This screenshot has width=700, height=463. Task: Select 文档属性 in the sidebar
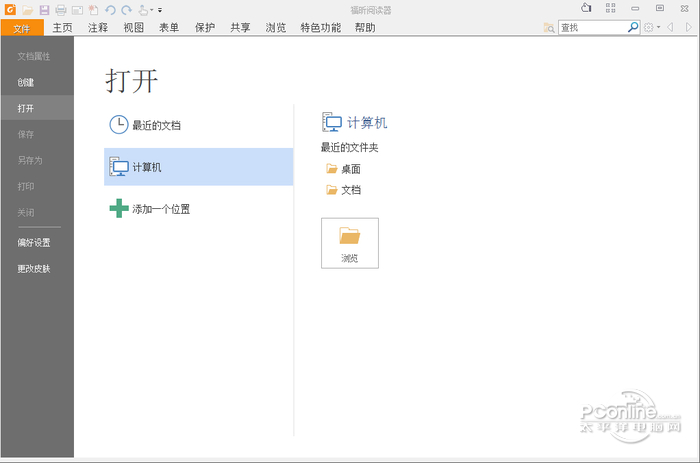point(38,56)
